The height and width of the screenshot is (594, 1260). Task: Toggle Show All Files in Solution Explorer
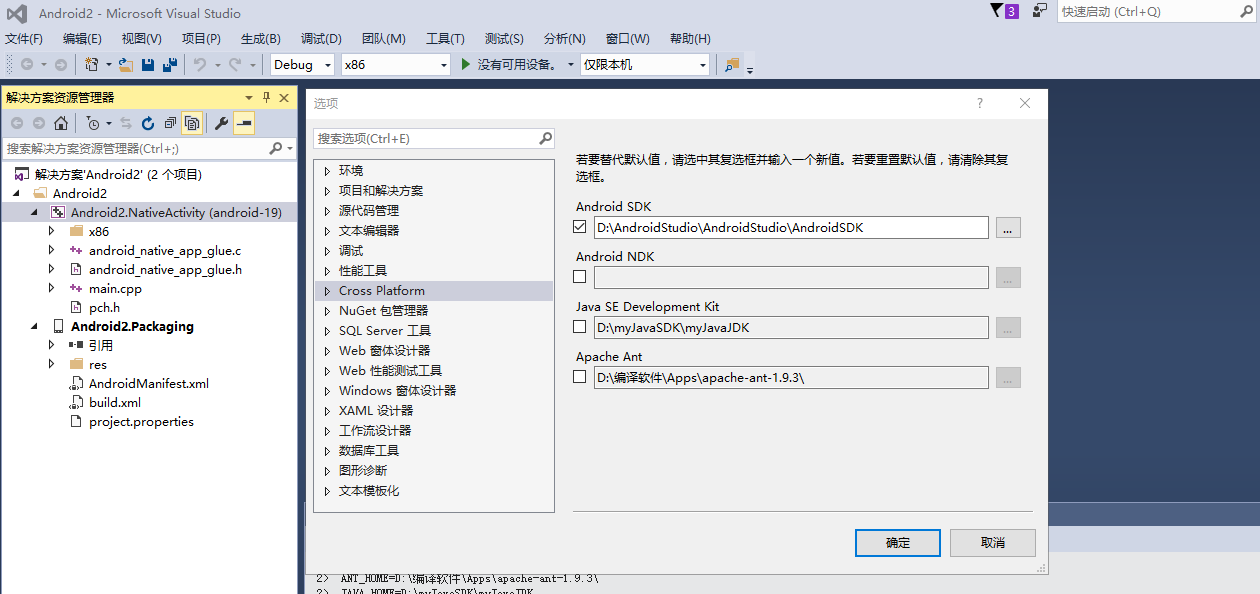click(x=192, y=123)
